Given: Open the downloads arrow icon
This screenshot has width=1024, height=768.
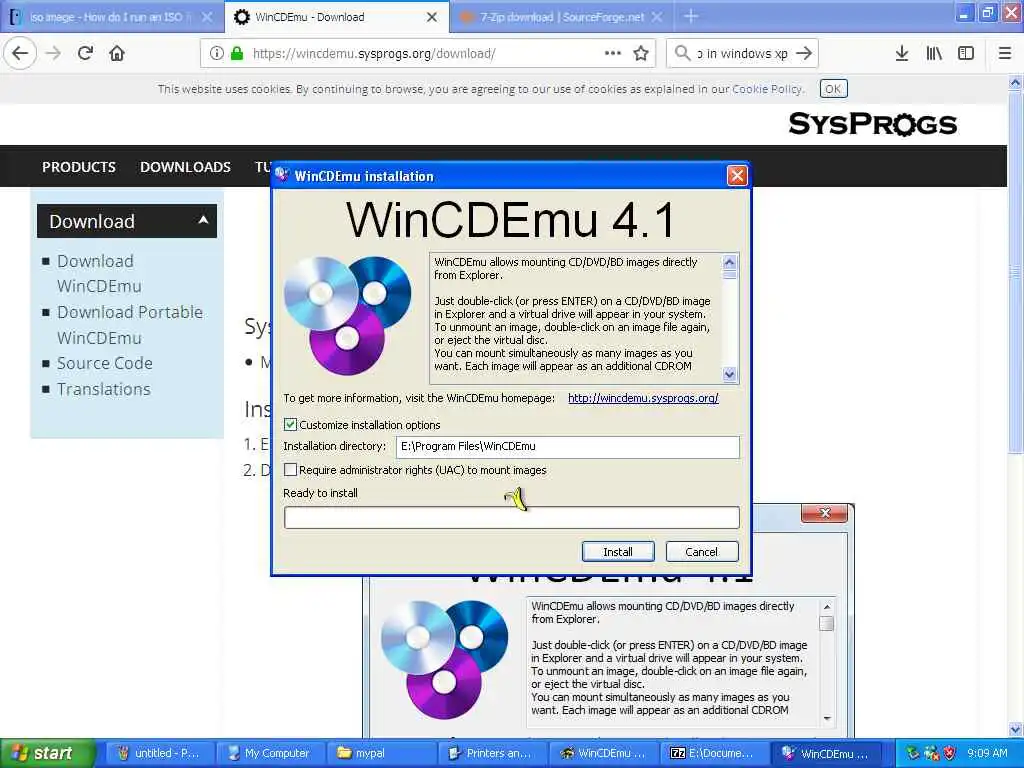Looking at the screenshot, I should pos(902,53).
